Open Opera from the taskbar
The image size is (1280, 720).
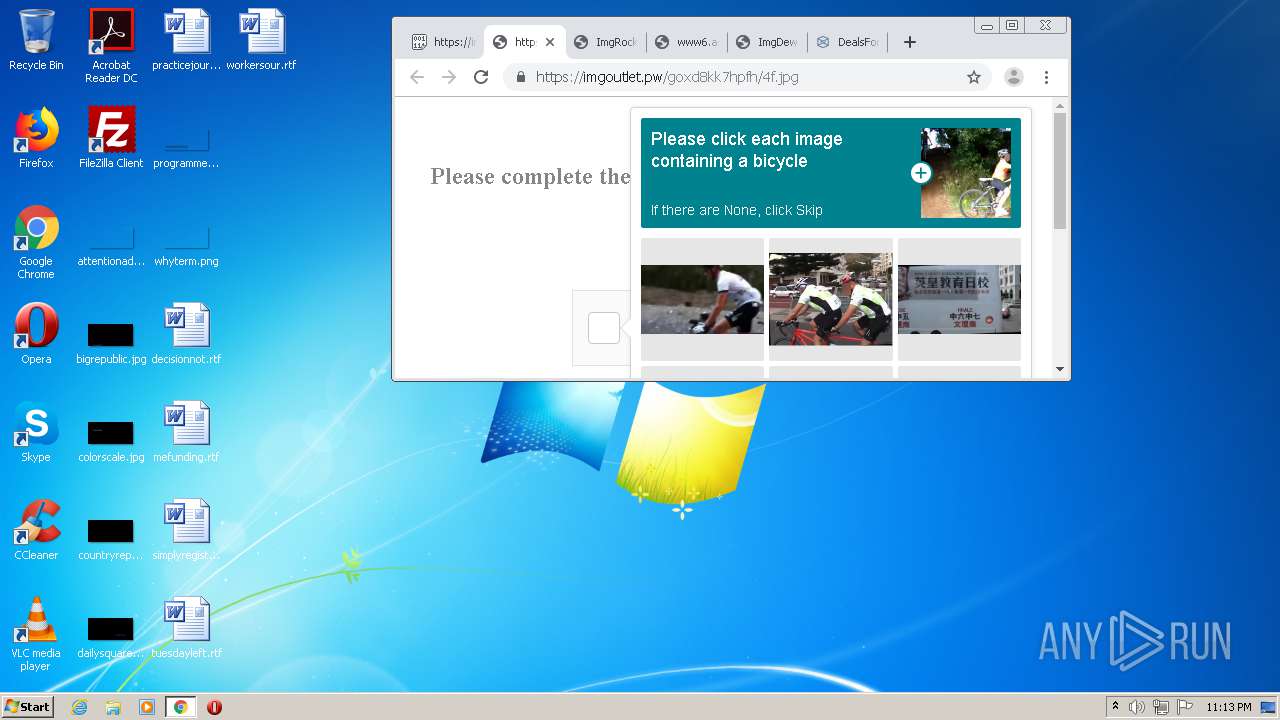(x=214, y=707)
